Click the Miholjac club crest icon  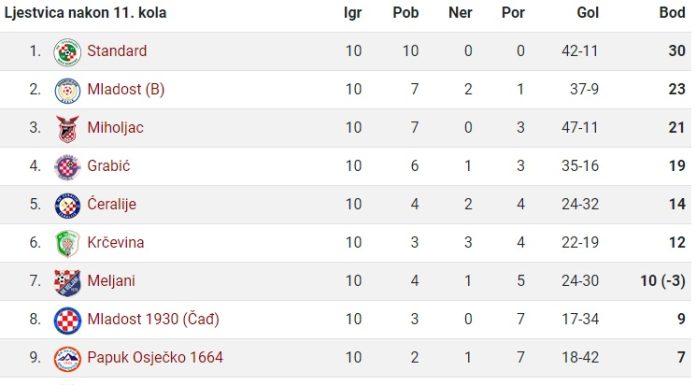(67, 129)
